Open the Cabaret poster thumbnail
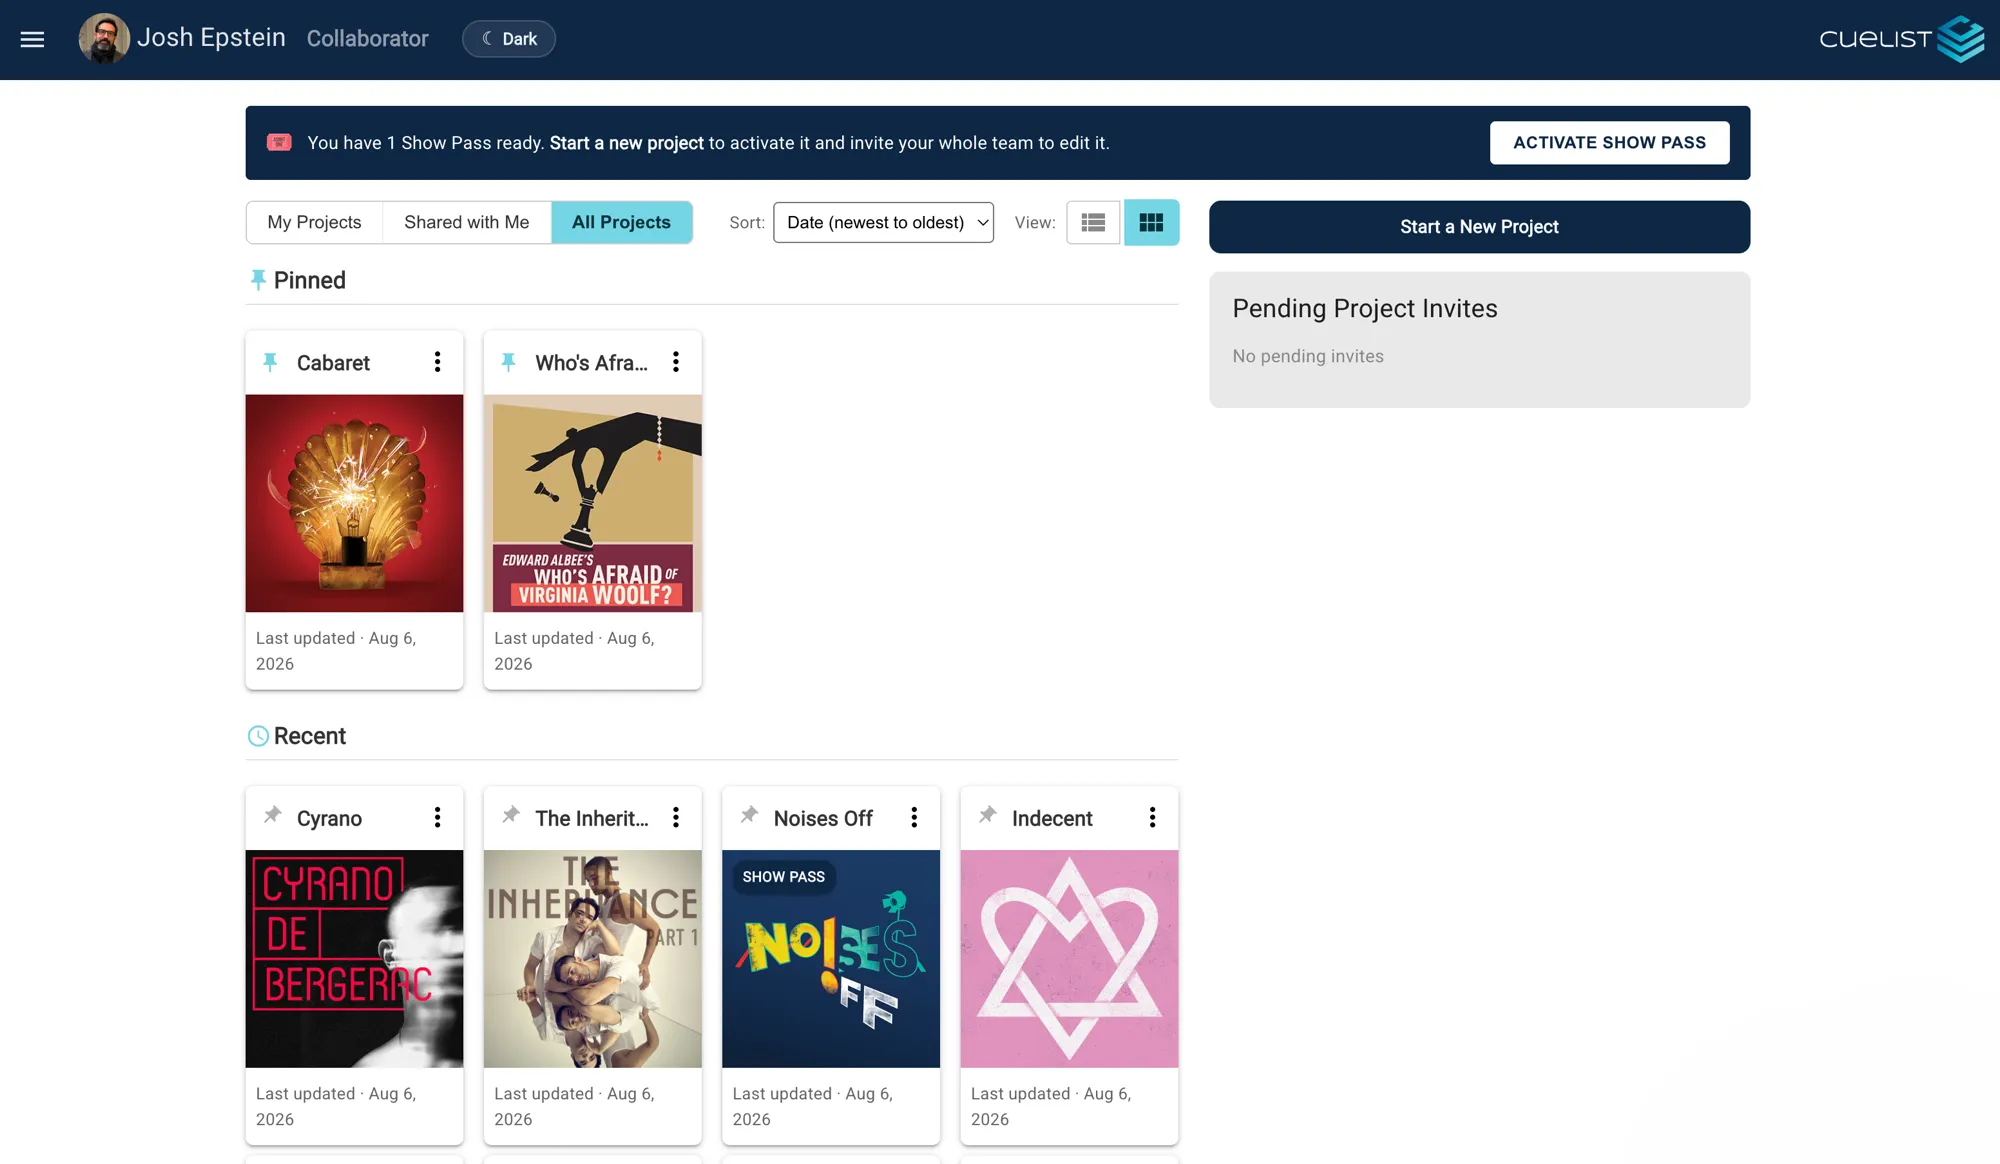The width and height of the screenshot is (2000, 1164). tap(354, 503)
